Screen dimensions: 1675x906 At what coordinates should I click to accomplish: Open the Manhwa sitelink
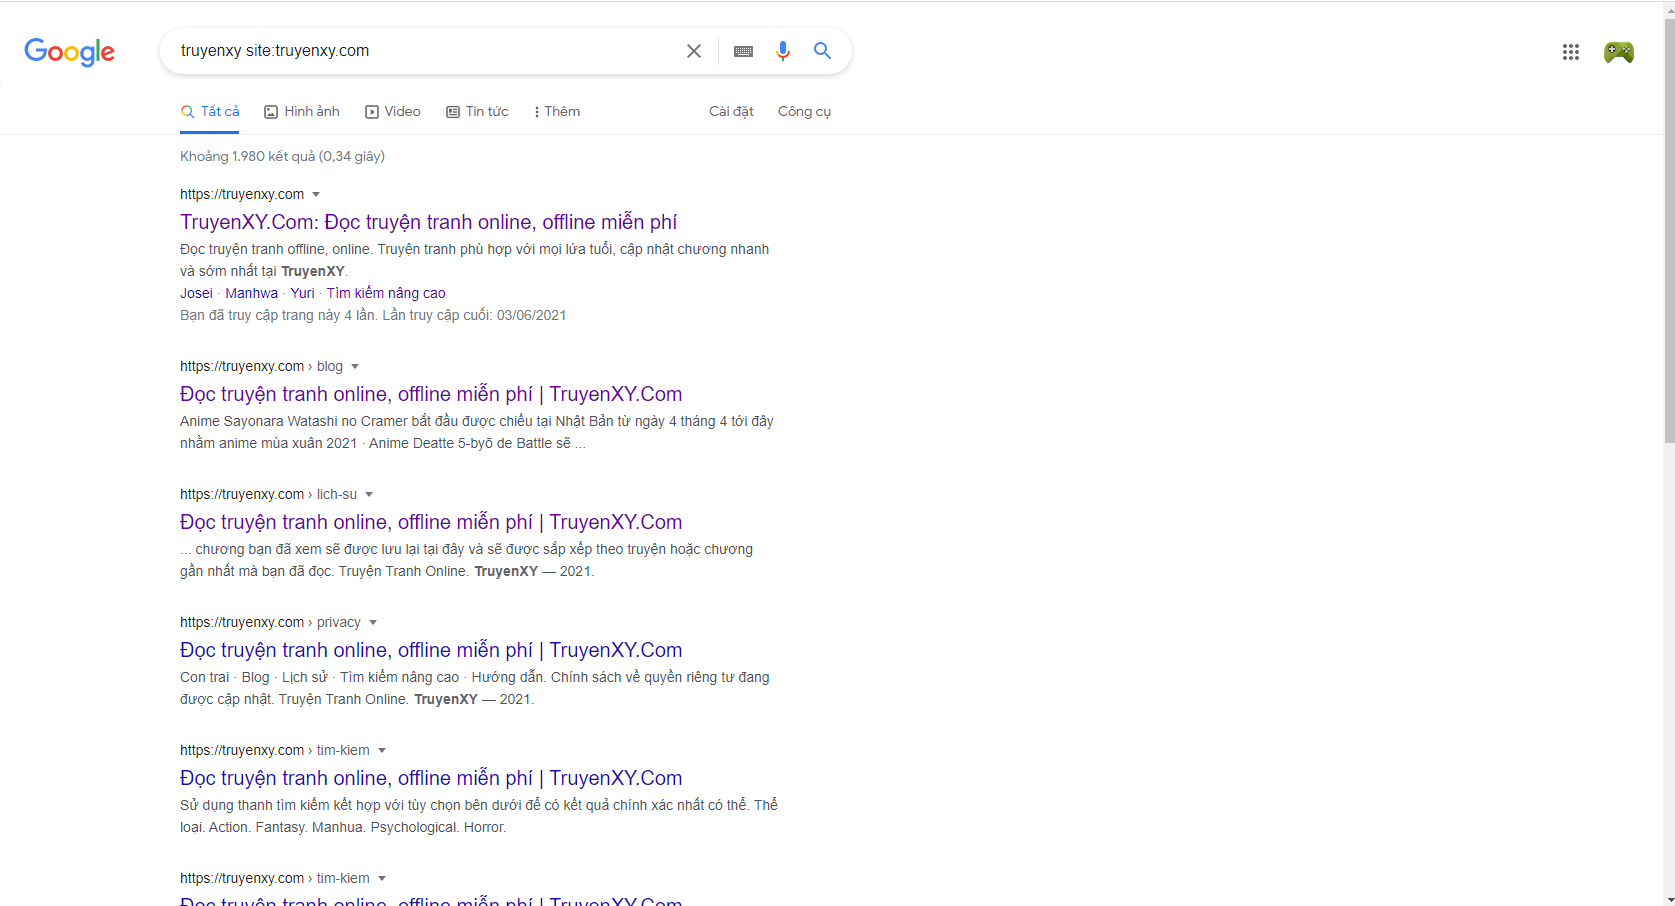[x=252, y=293]
